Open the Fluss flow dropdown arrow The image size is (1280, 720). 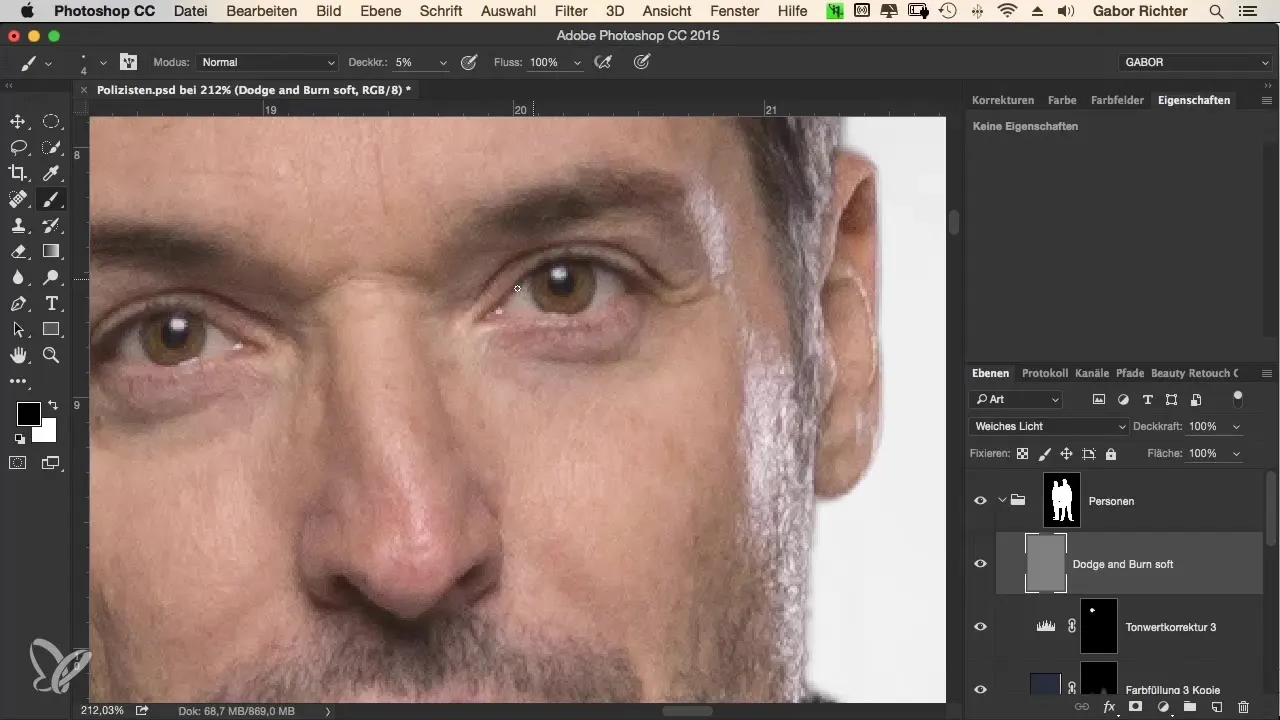[x=577, y=62]
